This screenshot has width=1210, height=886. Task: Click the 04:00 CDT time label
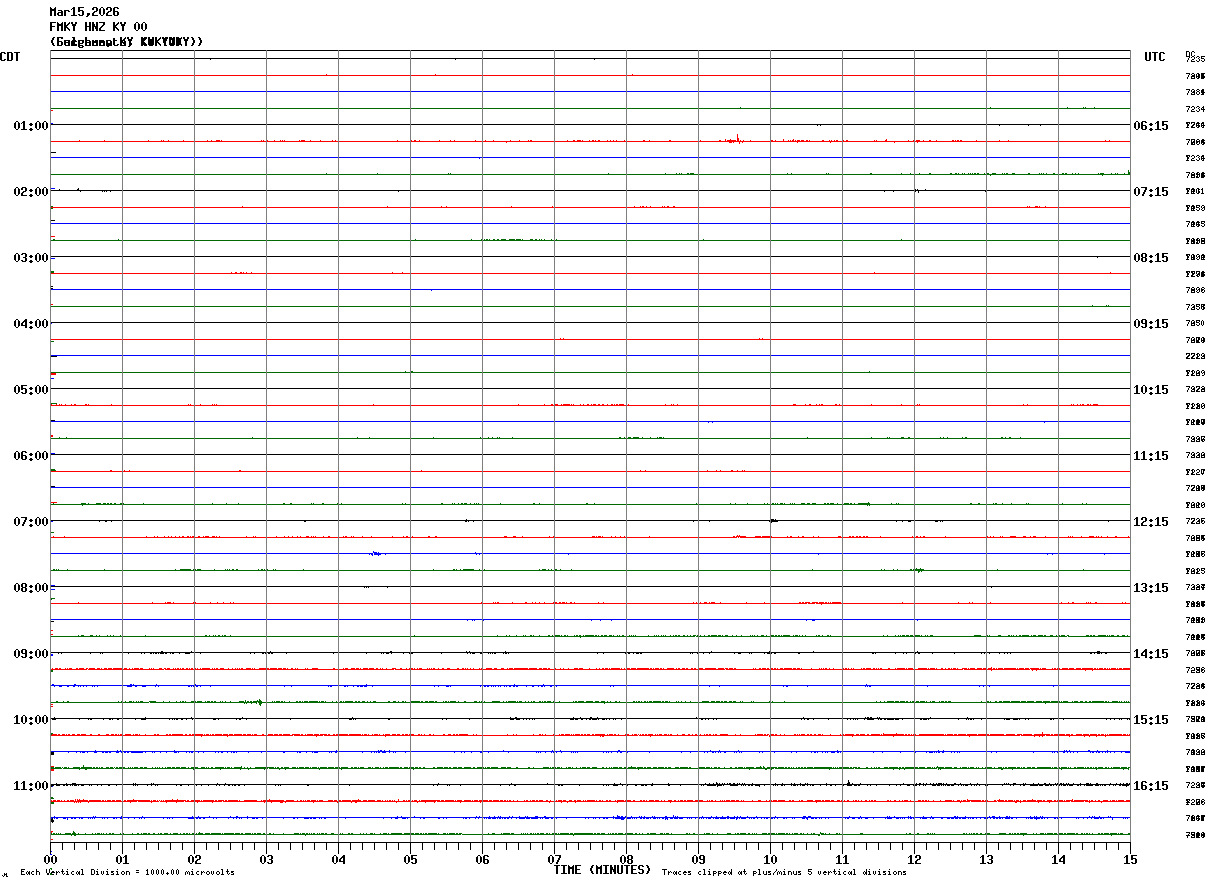(x=30, y=324)
